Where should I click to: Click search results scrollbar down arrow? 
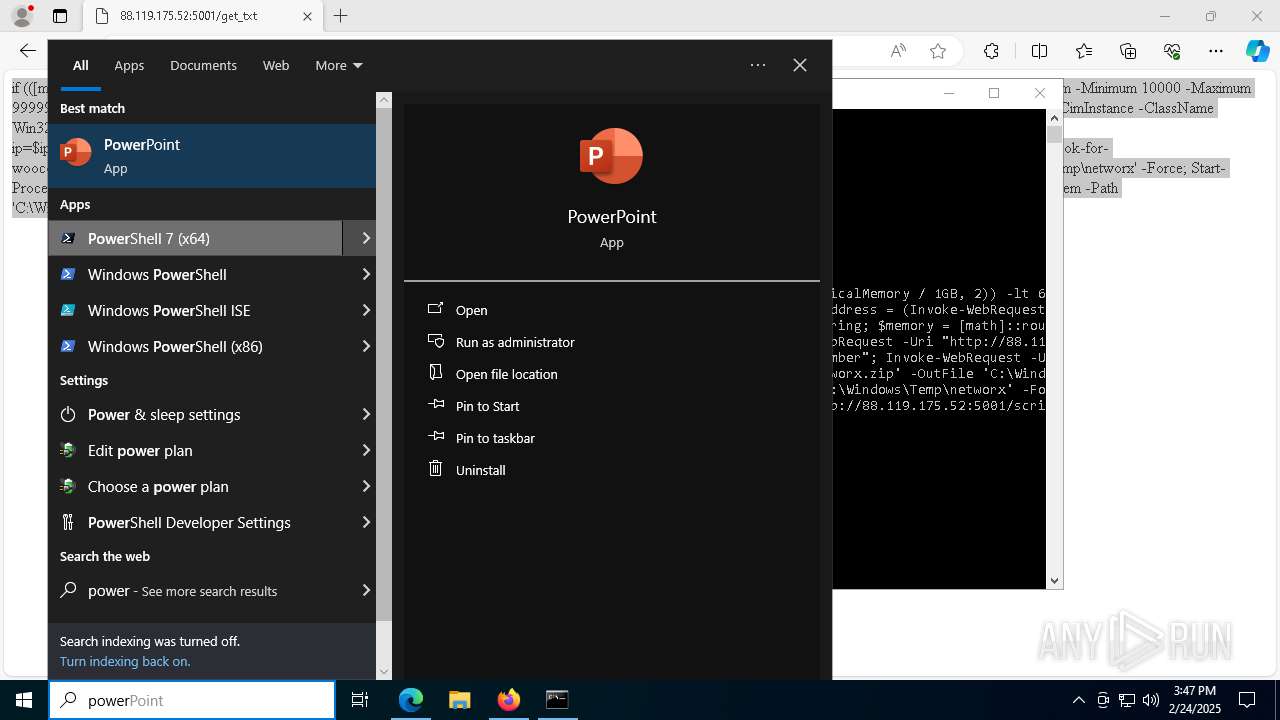pos(384,672)
